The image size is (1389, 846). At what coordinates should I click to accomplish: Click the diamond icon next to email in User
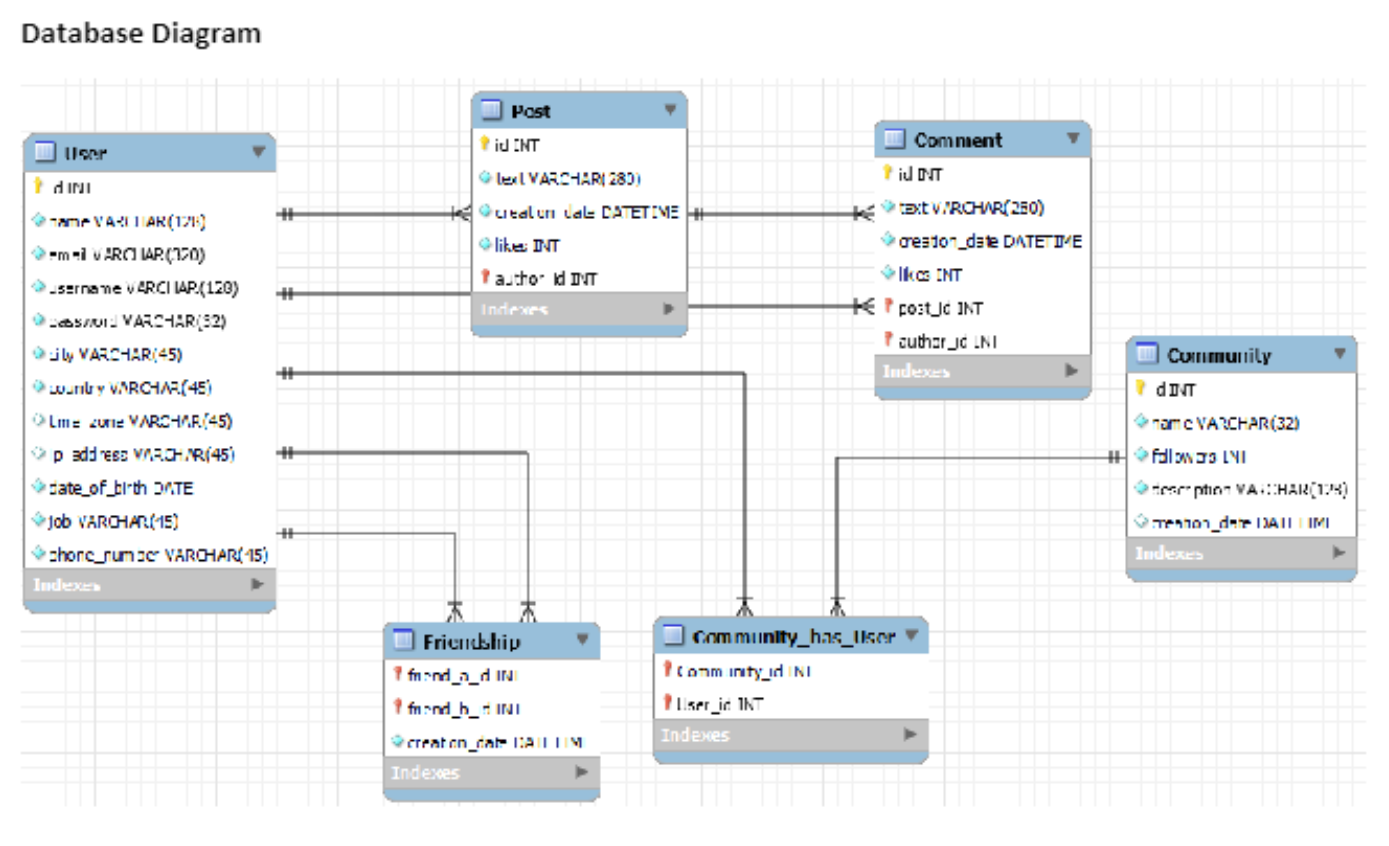point(39,253)
